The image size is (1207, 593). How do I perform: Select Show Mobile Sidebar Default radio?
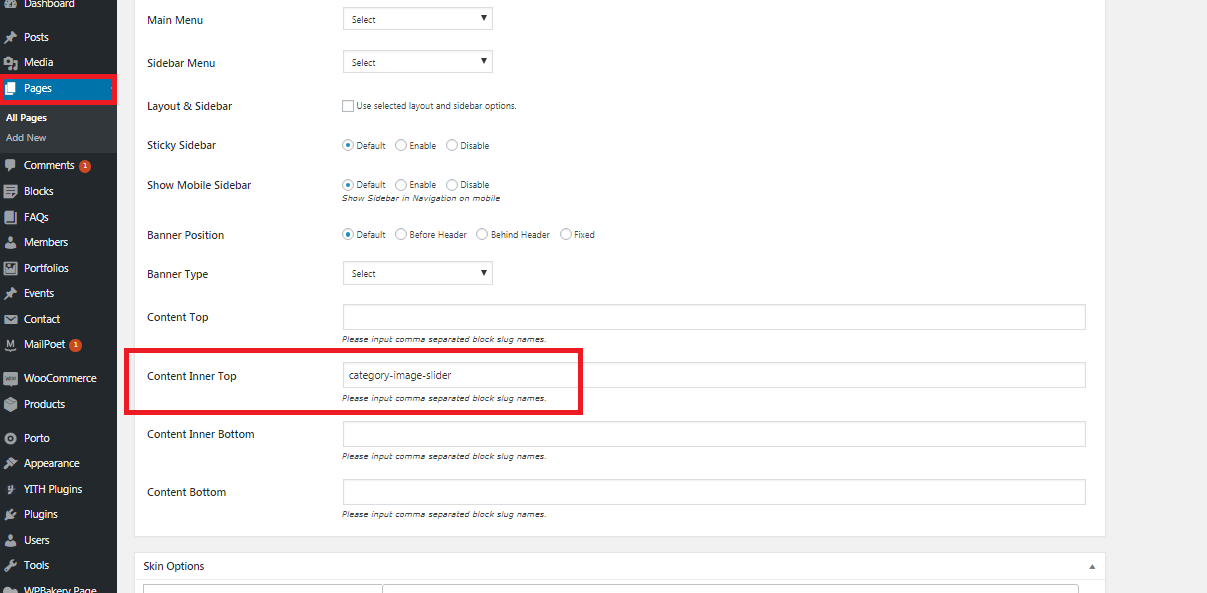348,184
